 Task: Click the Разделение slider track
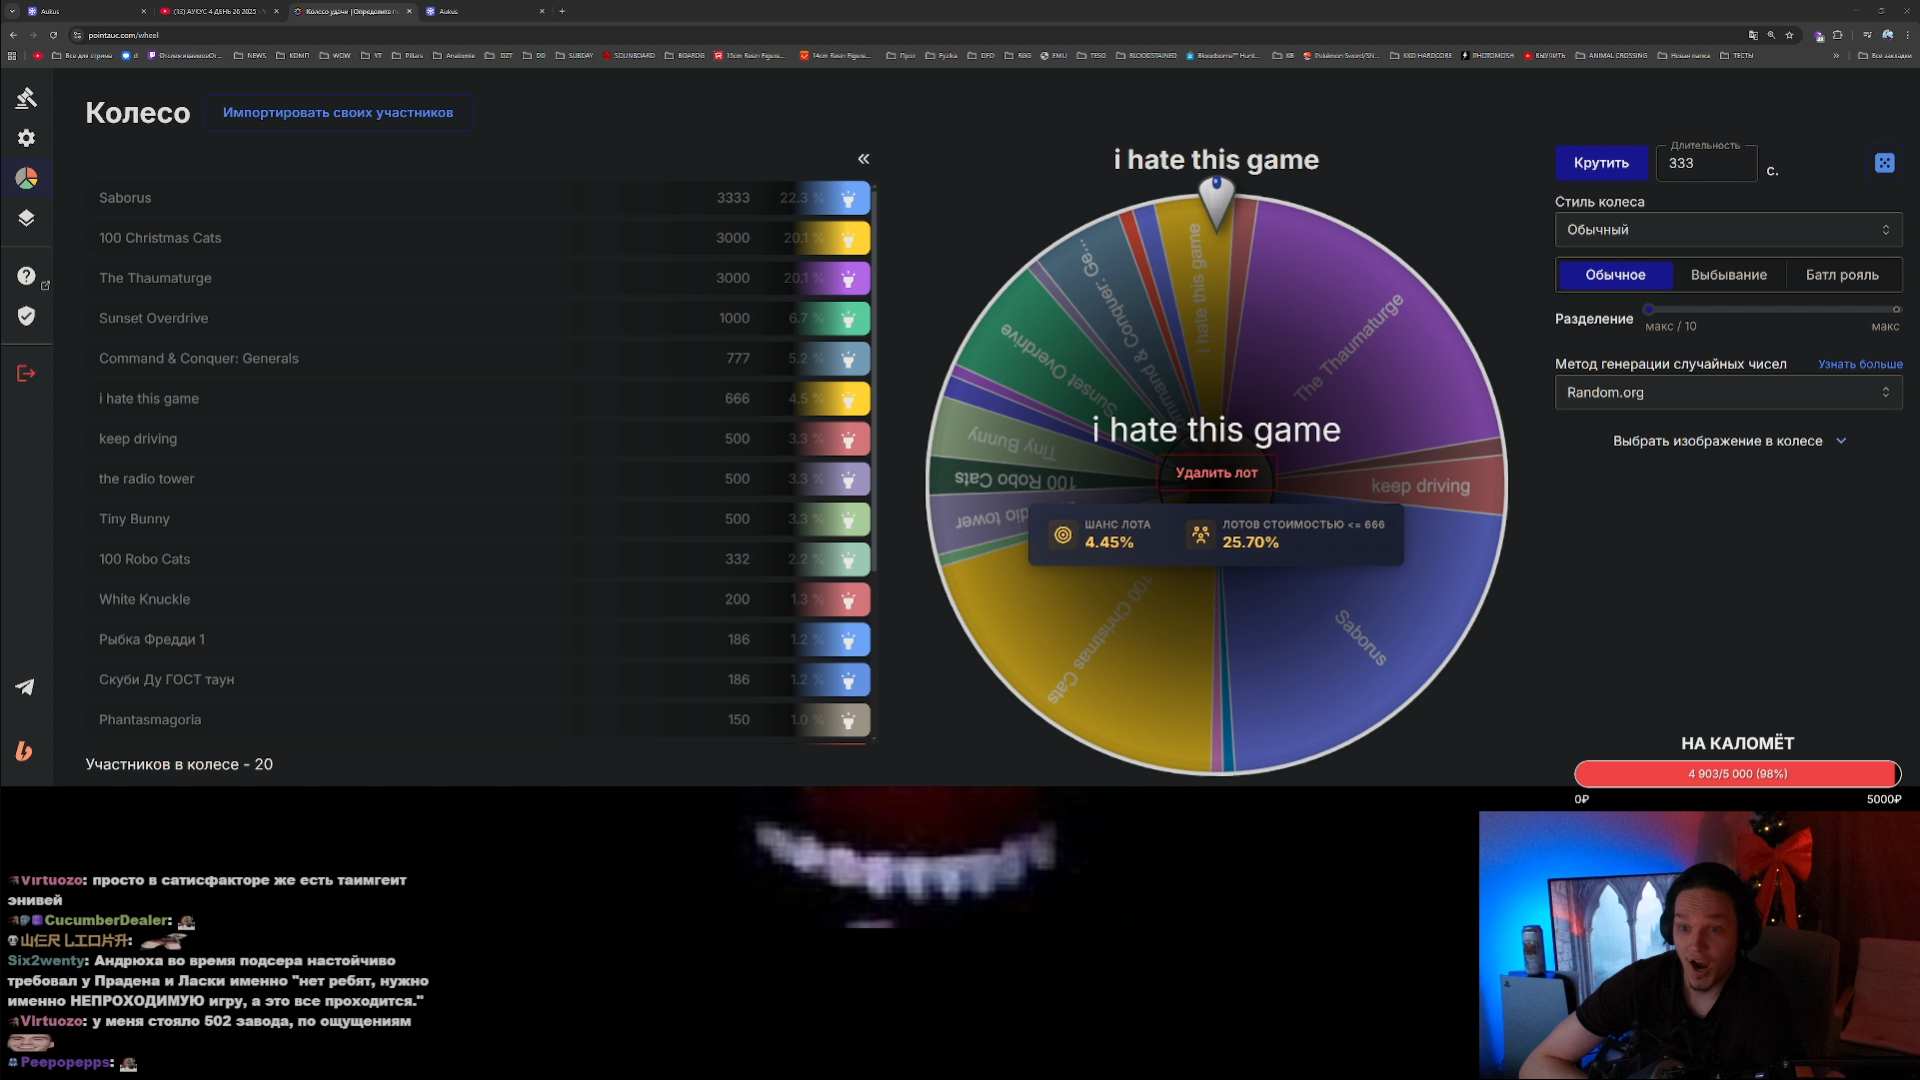[1771, 310]
